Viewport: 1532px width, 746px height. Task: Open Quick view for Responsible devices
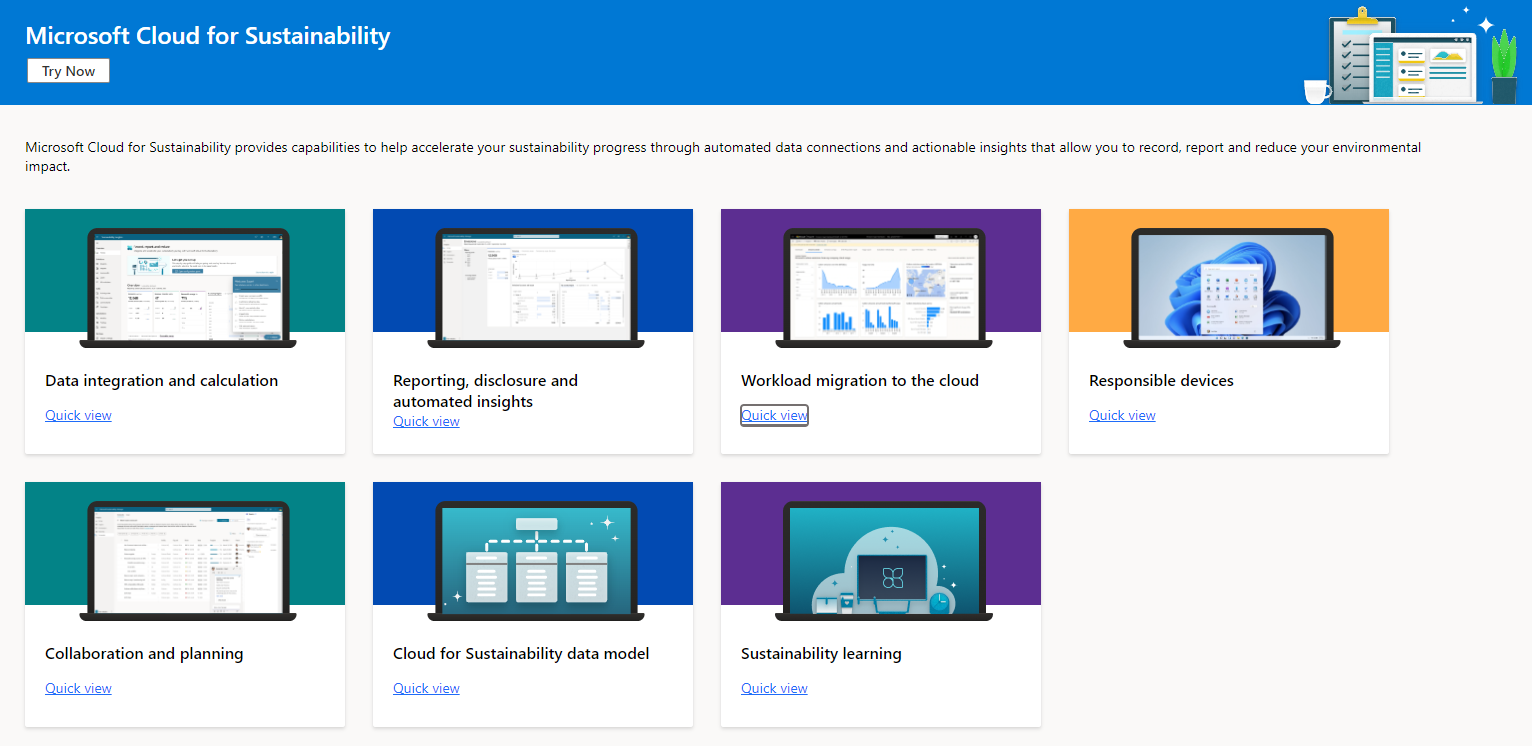(x=1122, y=414)
